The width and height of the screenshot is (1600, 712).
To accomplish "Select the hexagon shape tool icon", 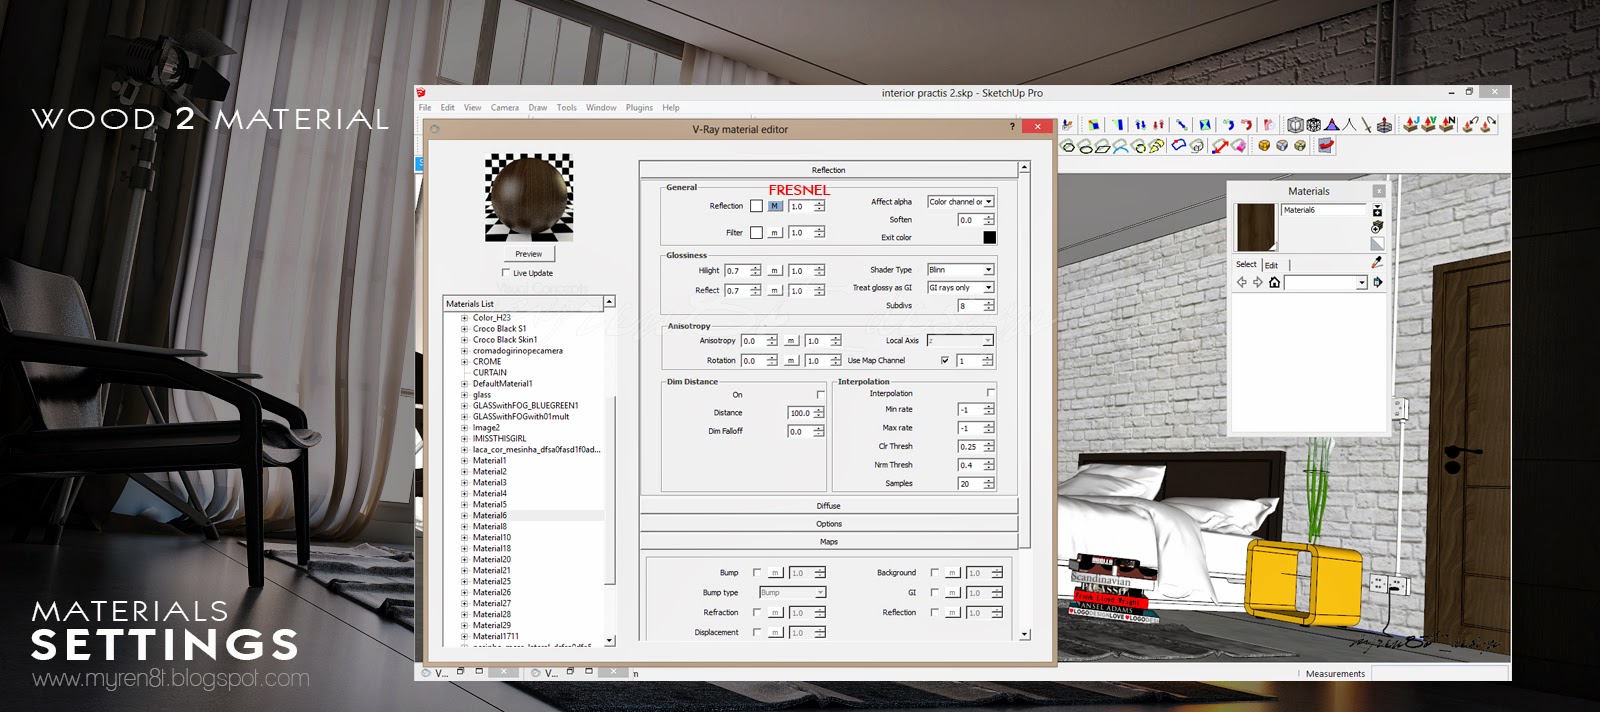I will tap(1067, 146).
